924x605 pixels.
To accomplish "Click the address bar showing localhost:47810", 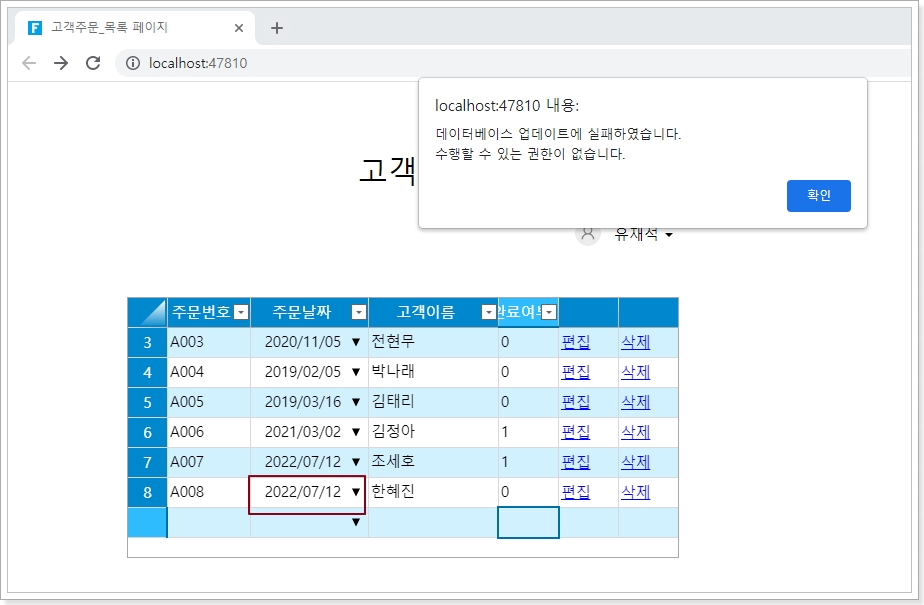I will [400, 63].
